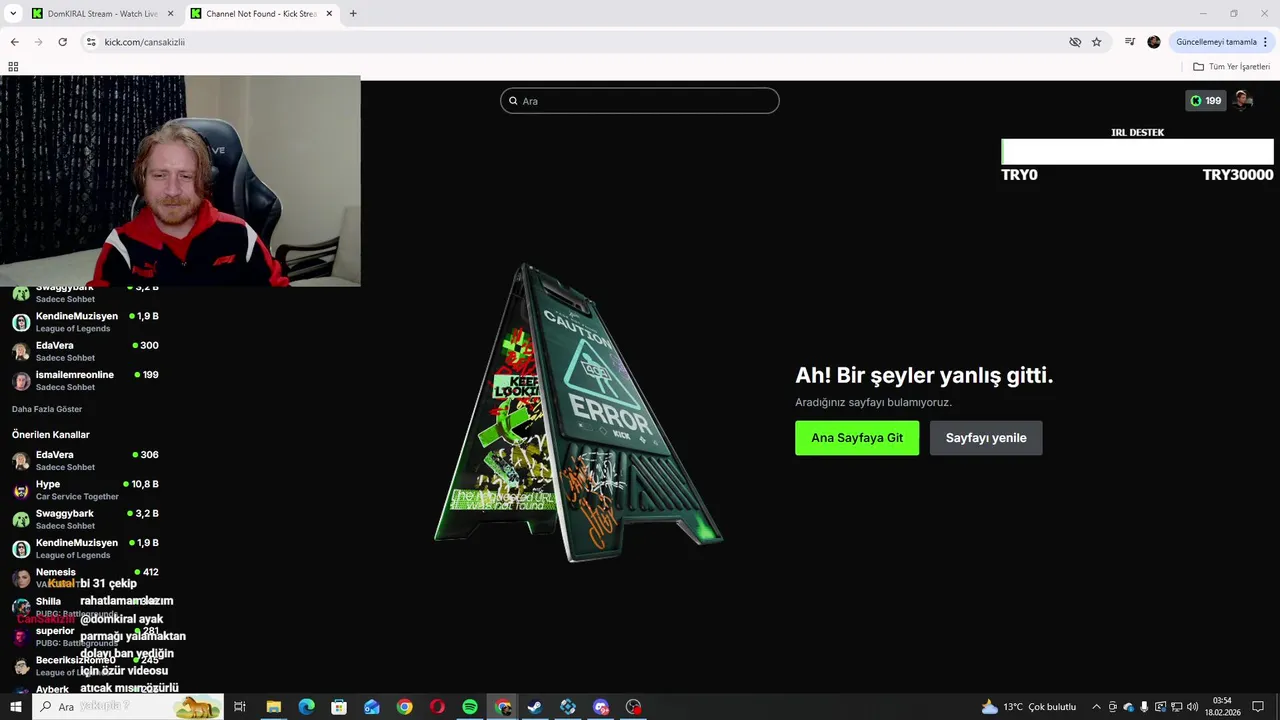
Task: Open the volume icon in system tray
Action: tap(1192, 707)
